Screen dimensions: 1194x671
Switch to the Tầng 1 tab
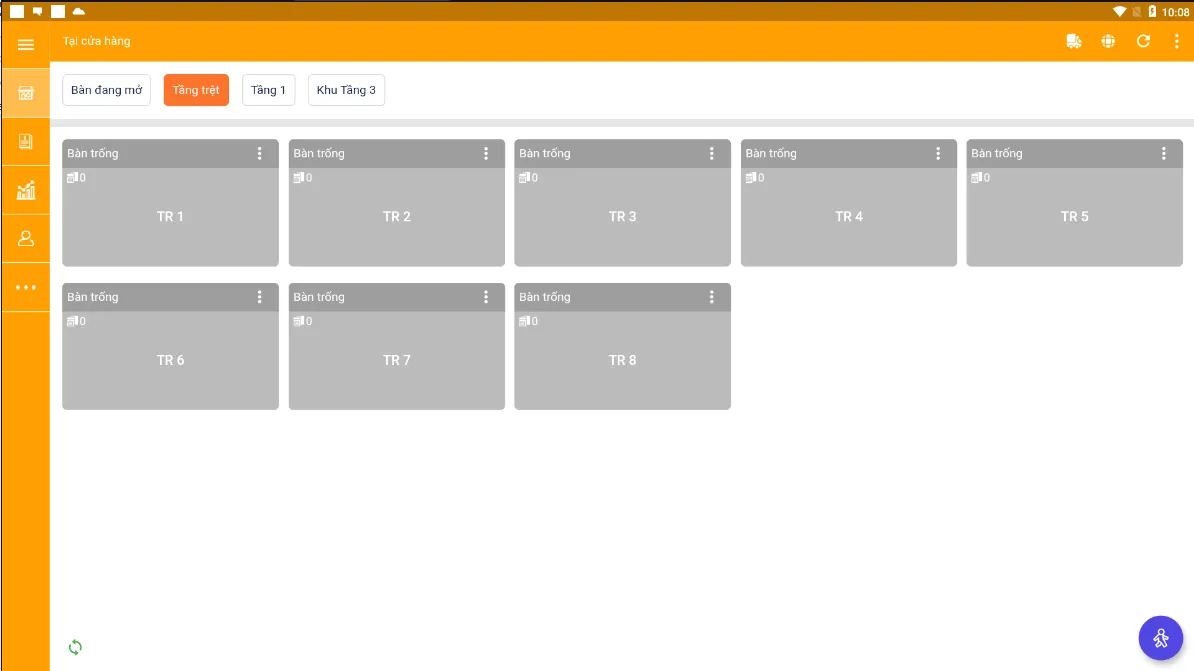pyautogui.click(x=268, y=90)
